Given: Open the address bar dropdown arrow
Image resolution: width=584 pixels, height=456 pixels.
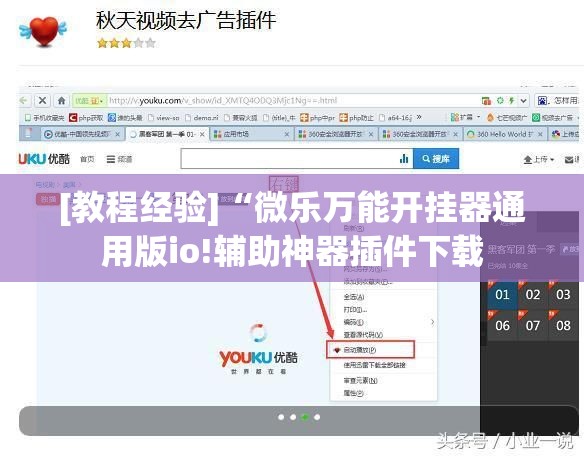Looking at the screenshot, I should coord(524,101).
